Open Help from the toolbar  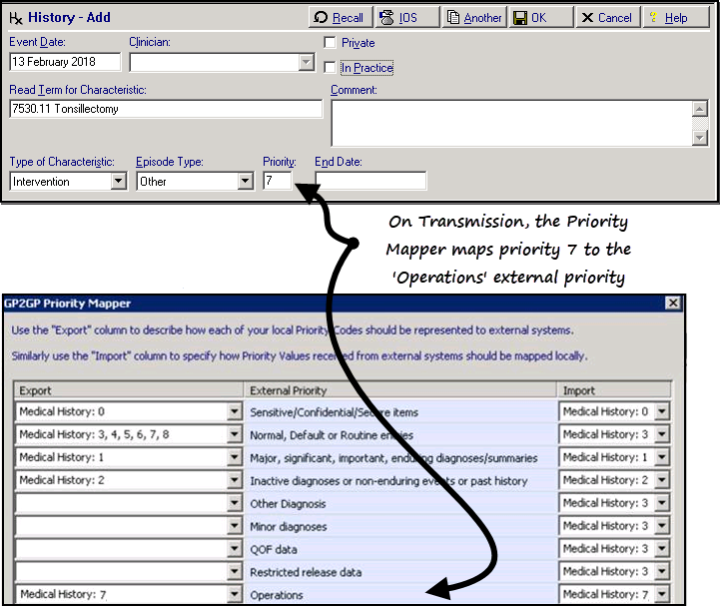pyautogui.click(x=668, y=18)
